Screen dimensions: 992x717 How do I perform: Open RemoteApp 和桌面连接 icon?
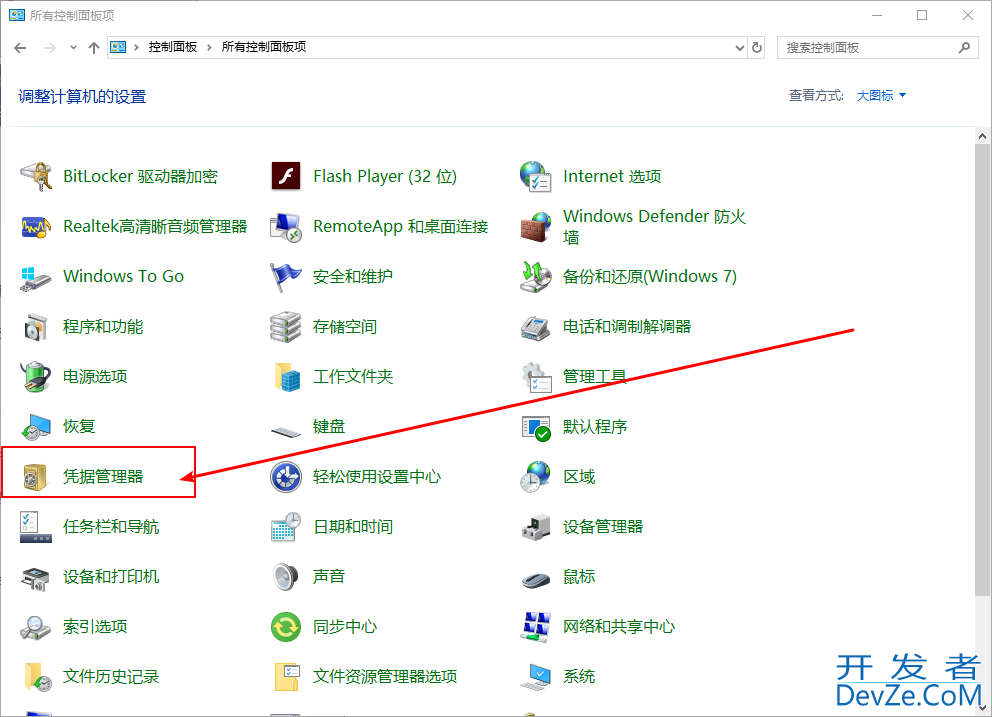pyautogui.click(x=286, y=227)
